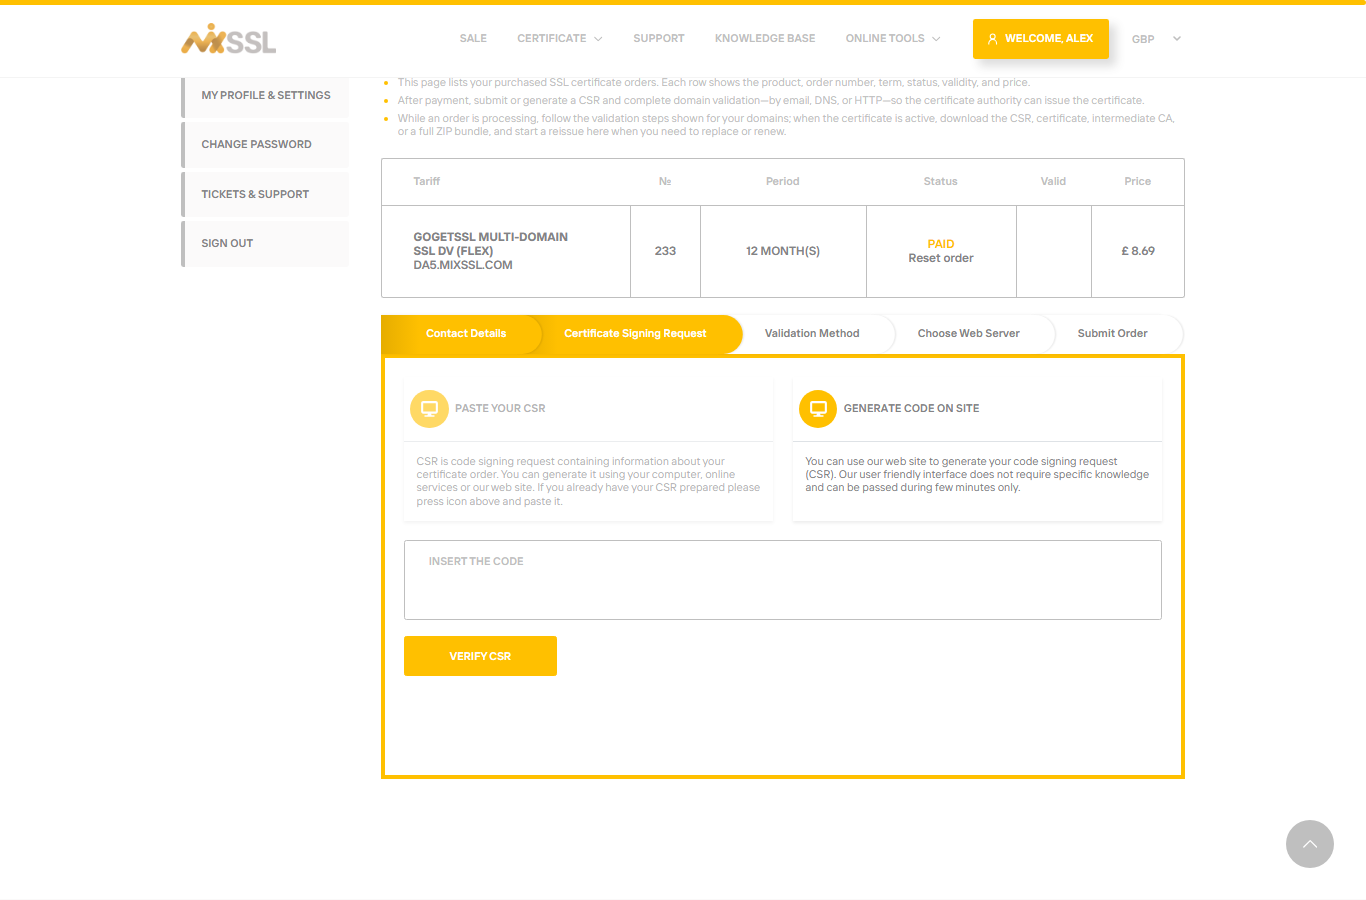Open the Choose Web Server tab
Screen dimensions: 1366x900
[x=969, y=333]
